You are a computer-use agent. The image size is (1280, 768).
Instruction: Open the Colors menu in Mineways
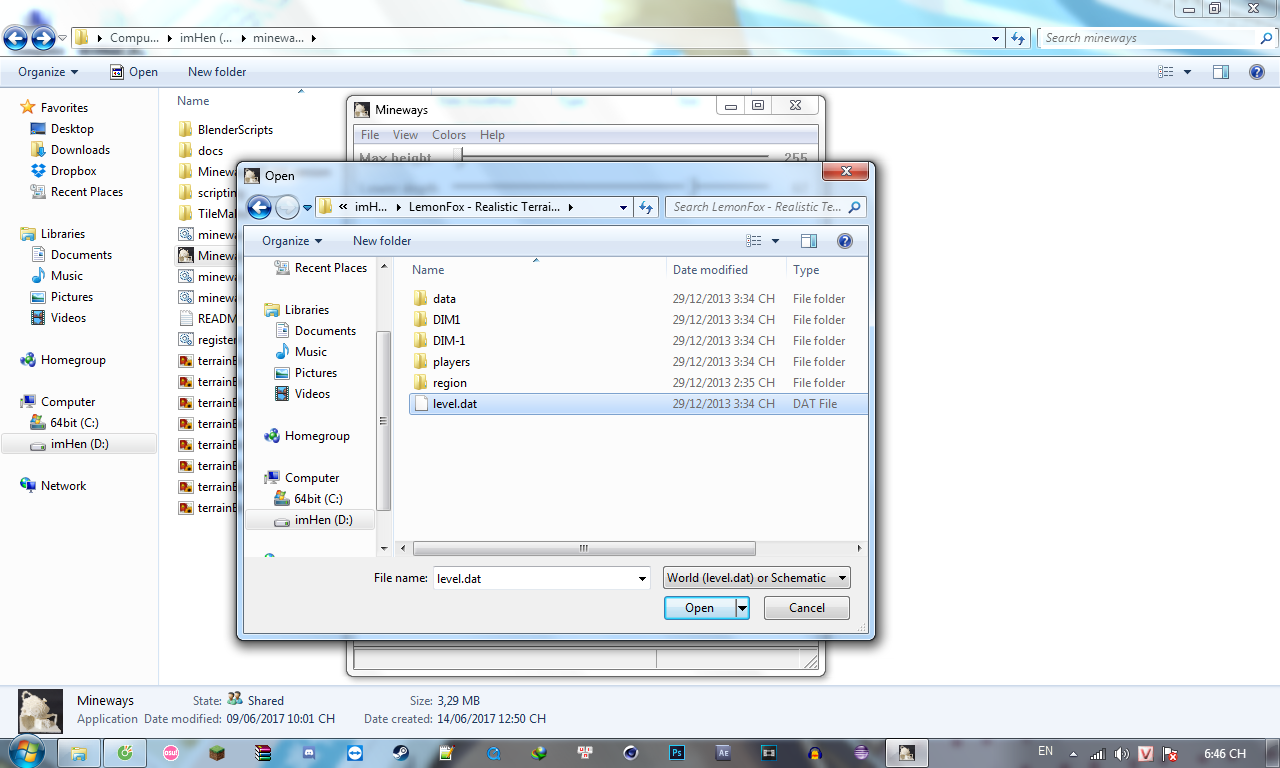tap(449, 135)
